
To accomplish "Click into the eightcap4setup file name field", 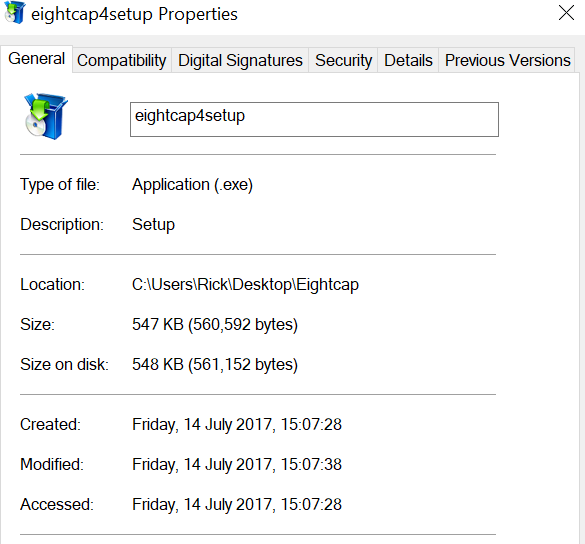I will tap(314, 119).
